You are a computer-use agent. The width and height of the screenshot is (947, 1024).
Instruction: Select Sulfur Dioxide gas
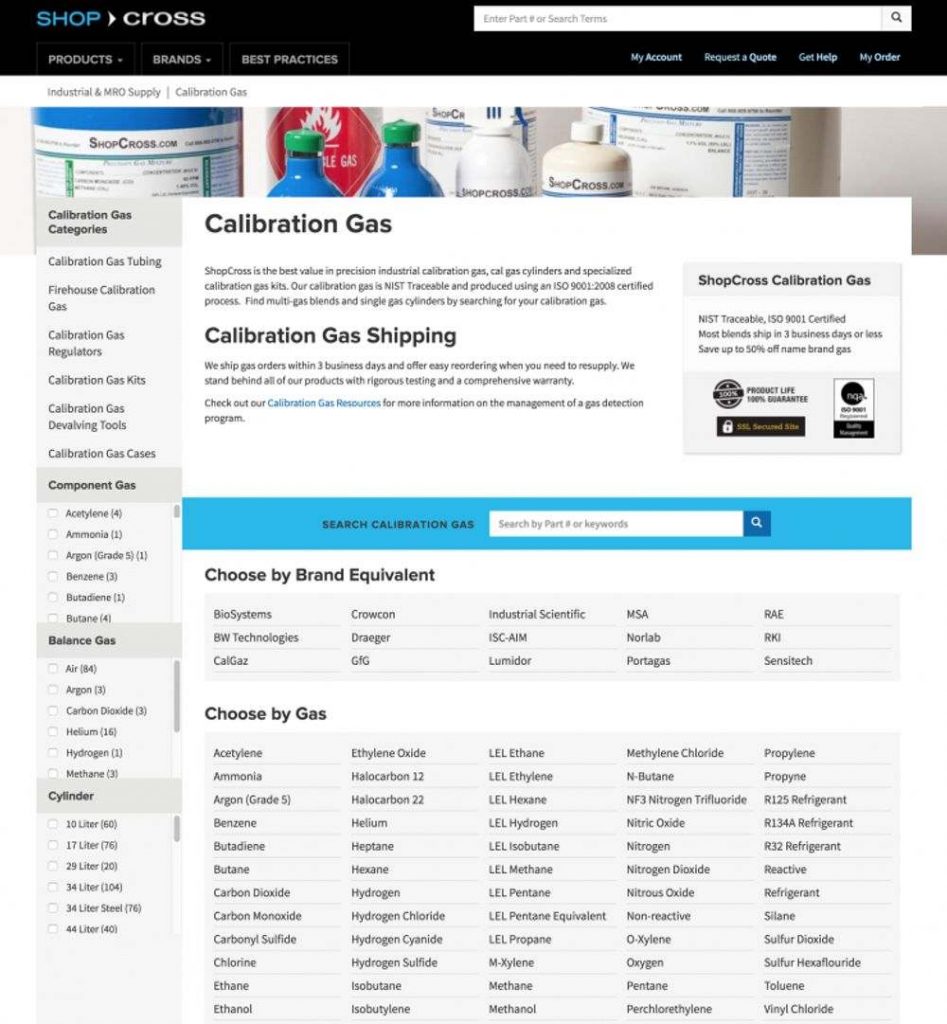(x=799, y=939)
